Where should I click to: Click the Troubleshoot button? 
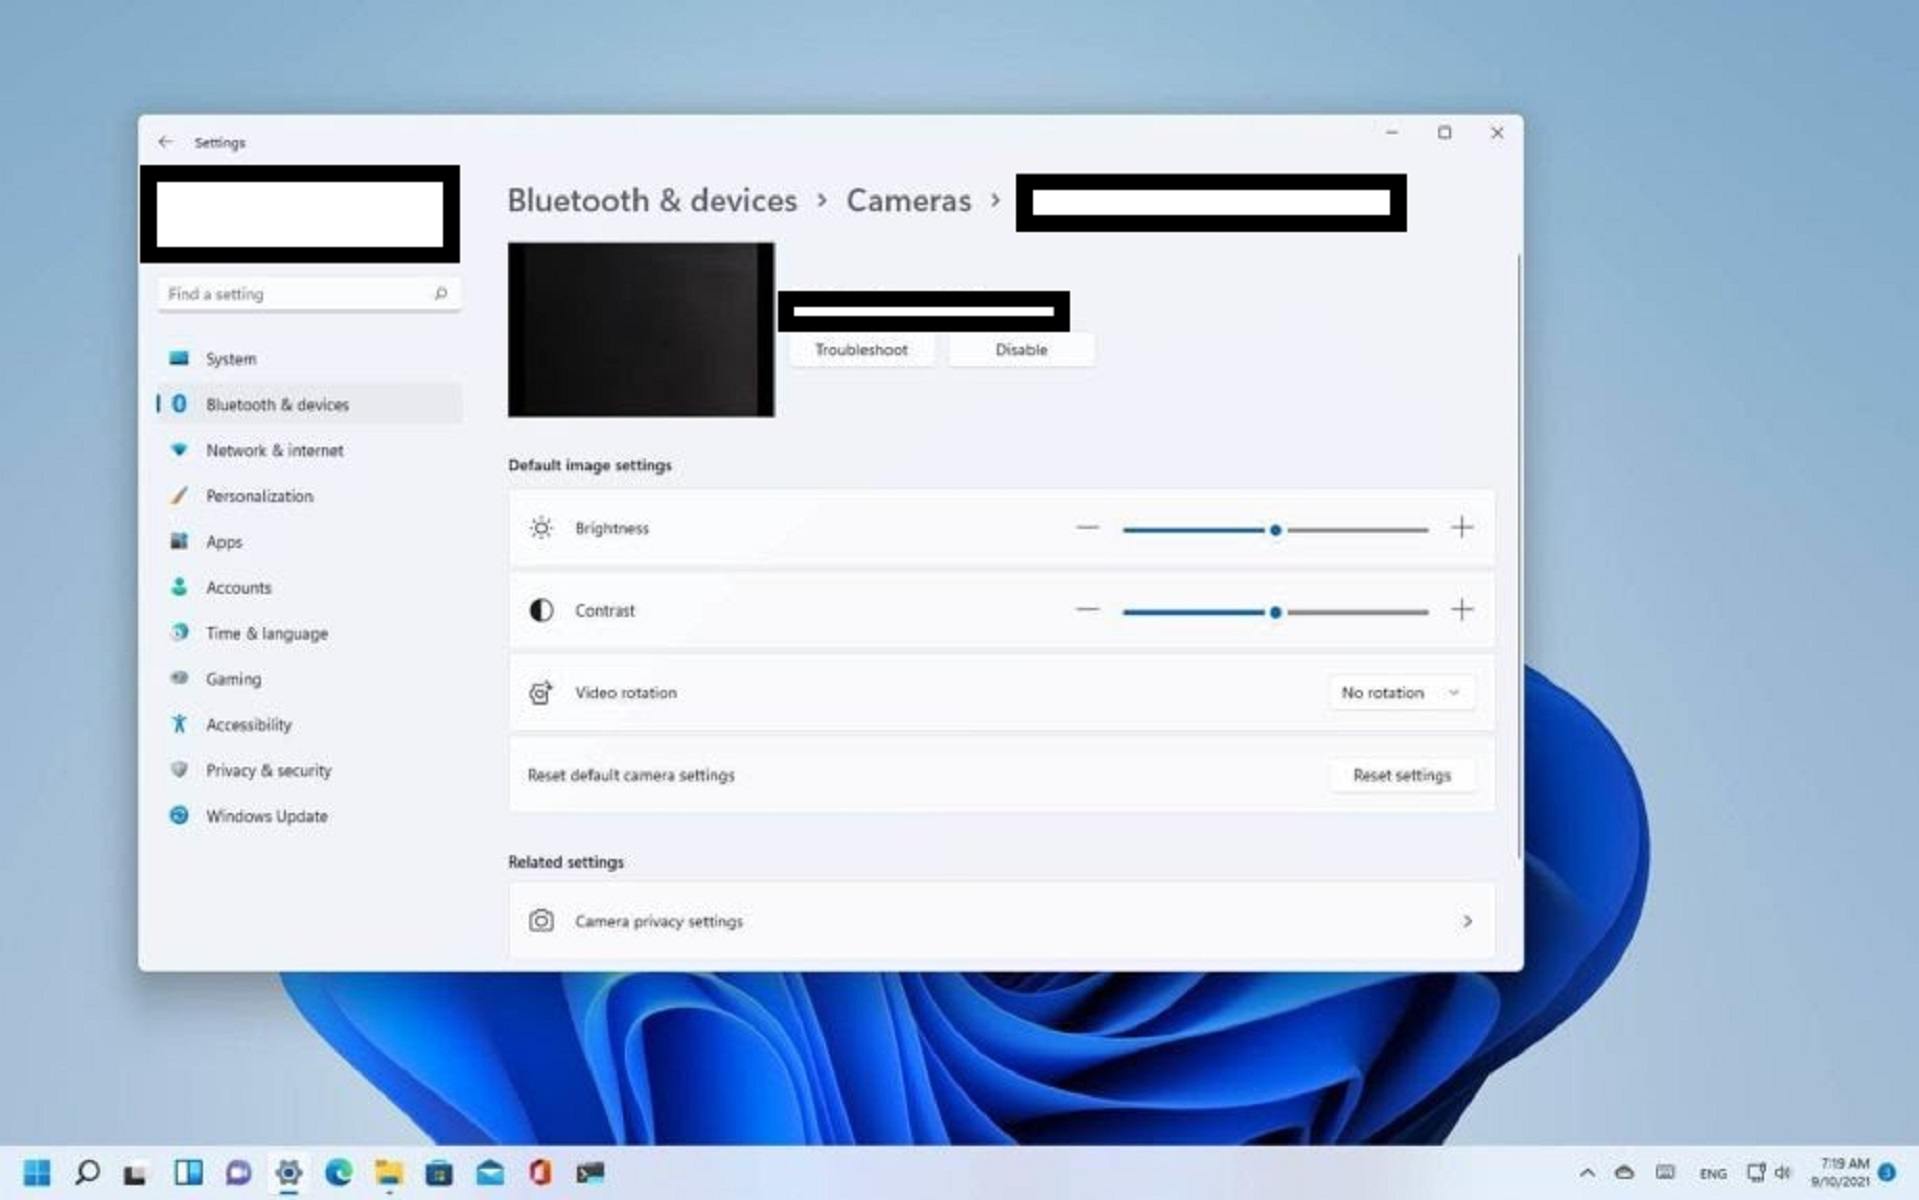(x=861, y=349)
